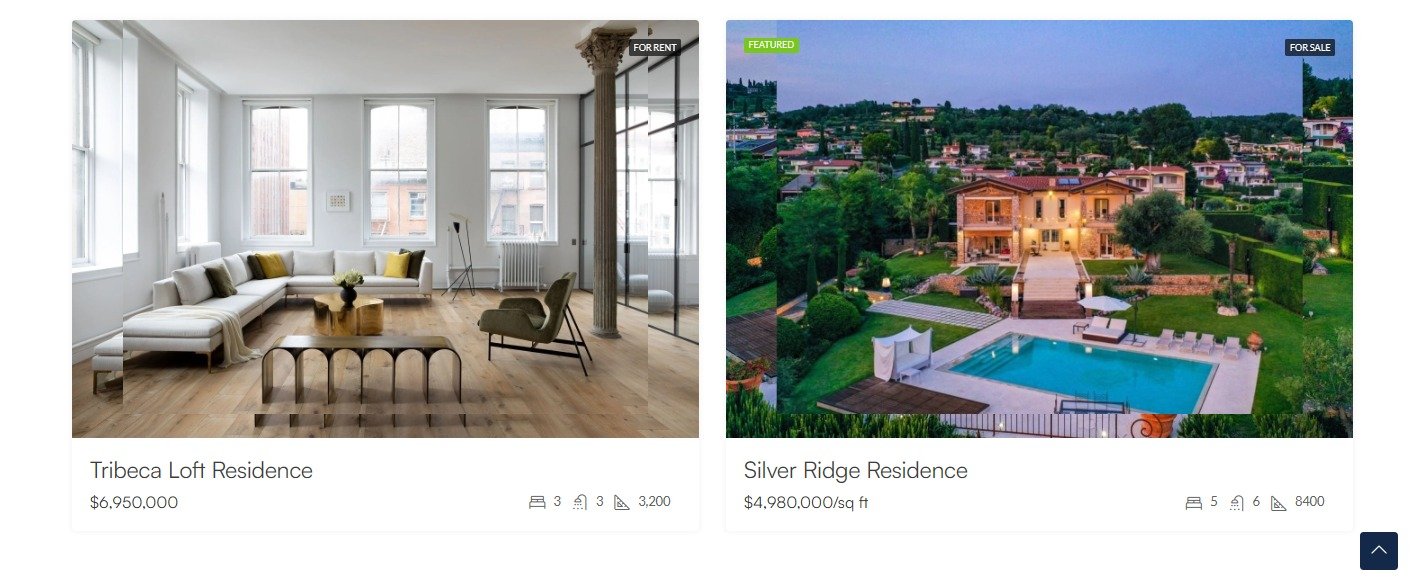The width and height of the screenshot is (1425, 585).
Task: Click the bedroom icon on Tribeca Loft card
Action: coord(537,502)
